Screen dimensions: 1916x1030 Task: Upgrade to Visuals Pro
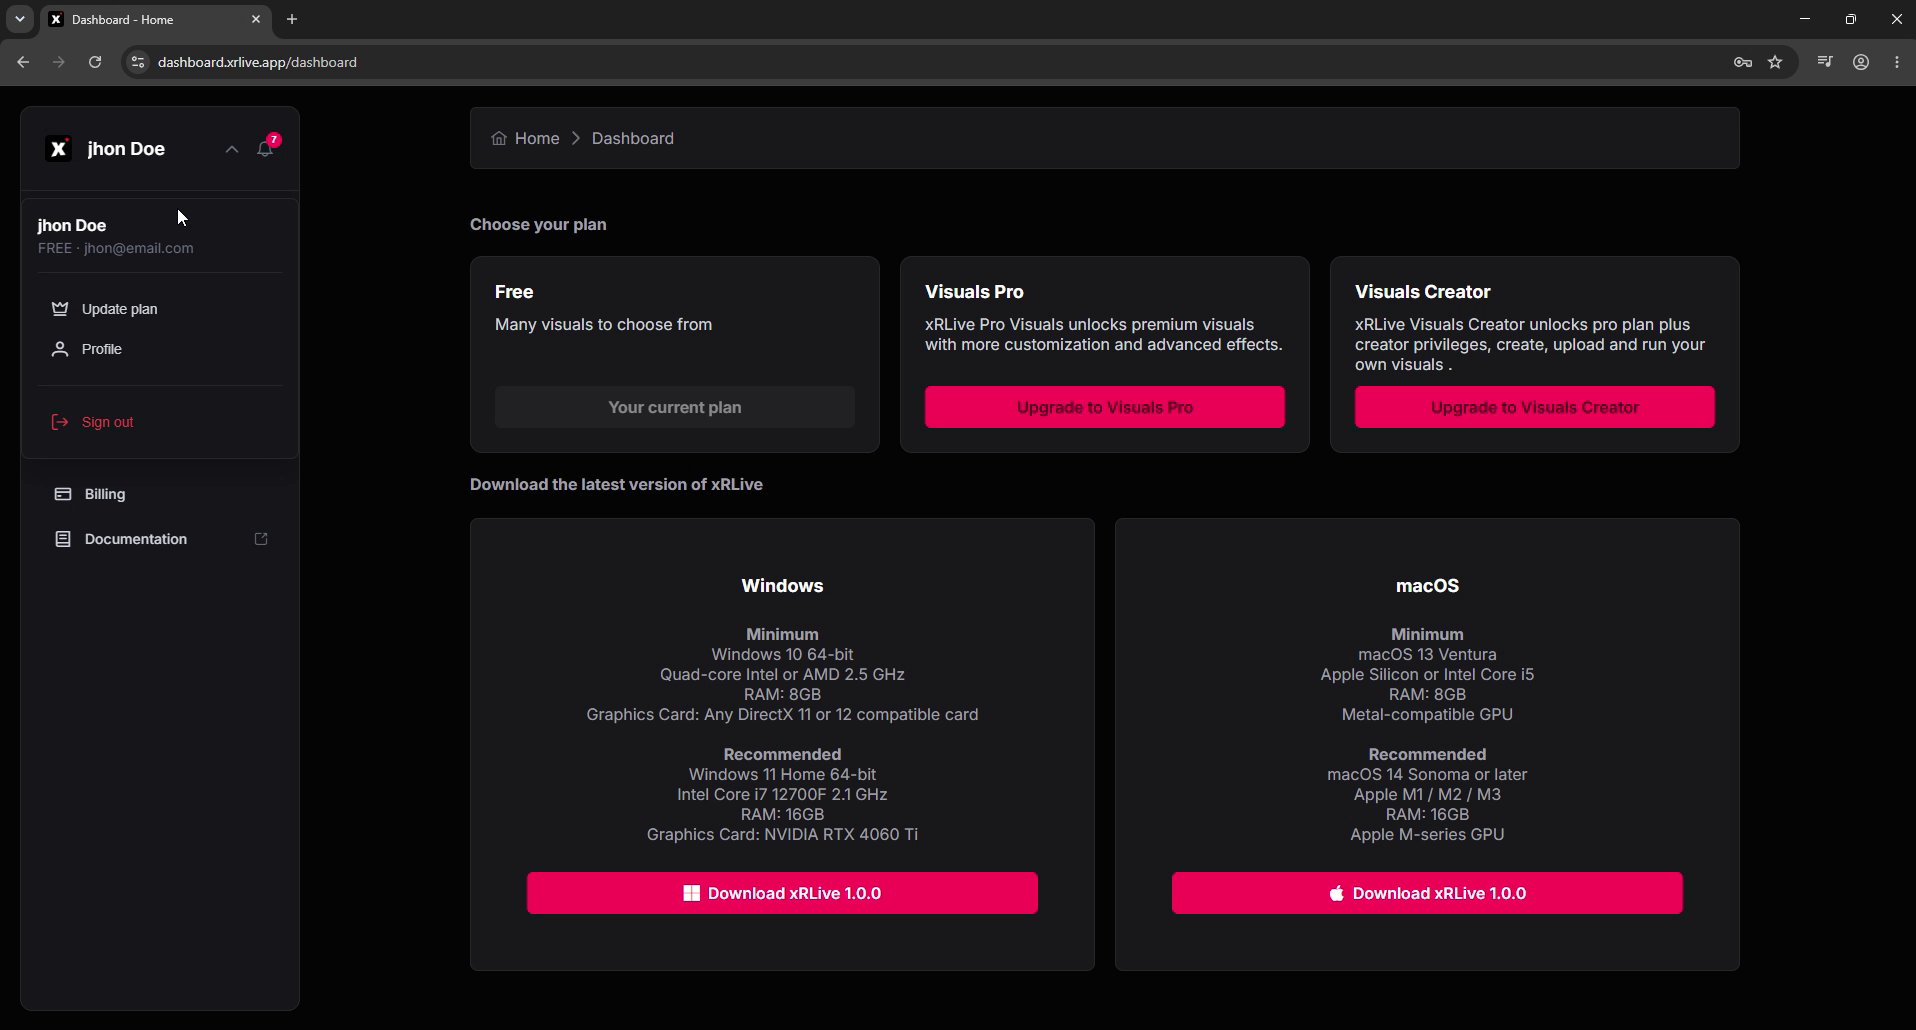pyautogui.click(x=1105, y=407)
